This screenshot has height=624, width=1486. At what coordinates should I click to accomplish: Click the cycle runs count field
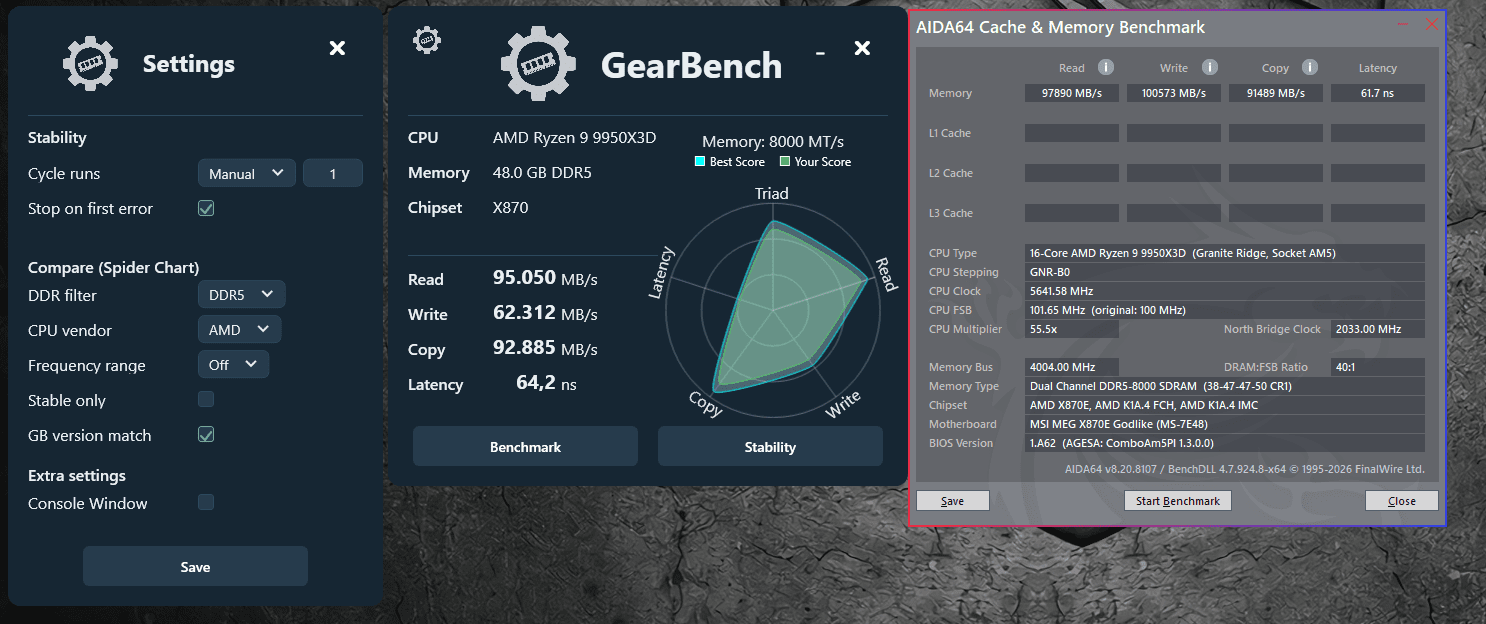tap(333, 173)
